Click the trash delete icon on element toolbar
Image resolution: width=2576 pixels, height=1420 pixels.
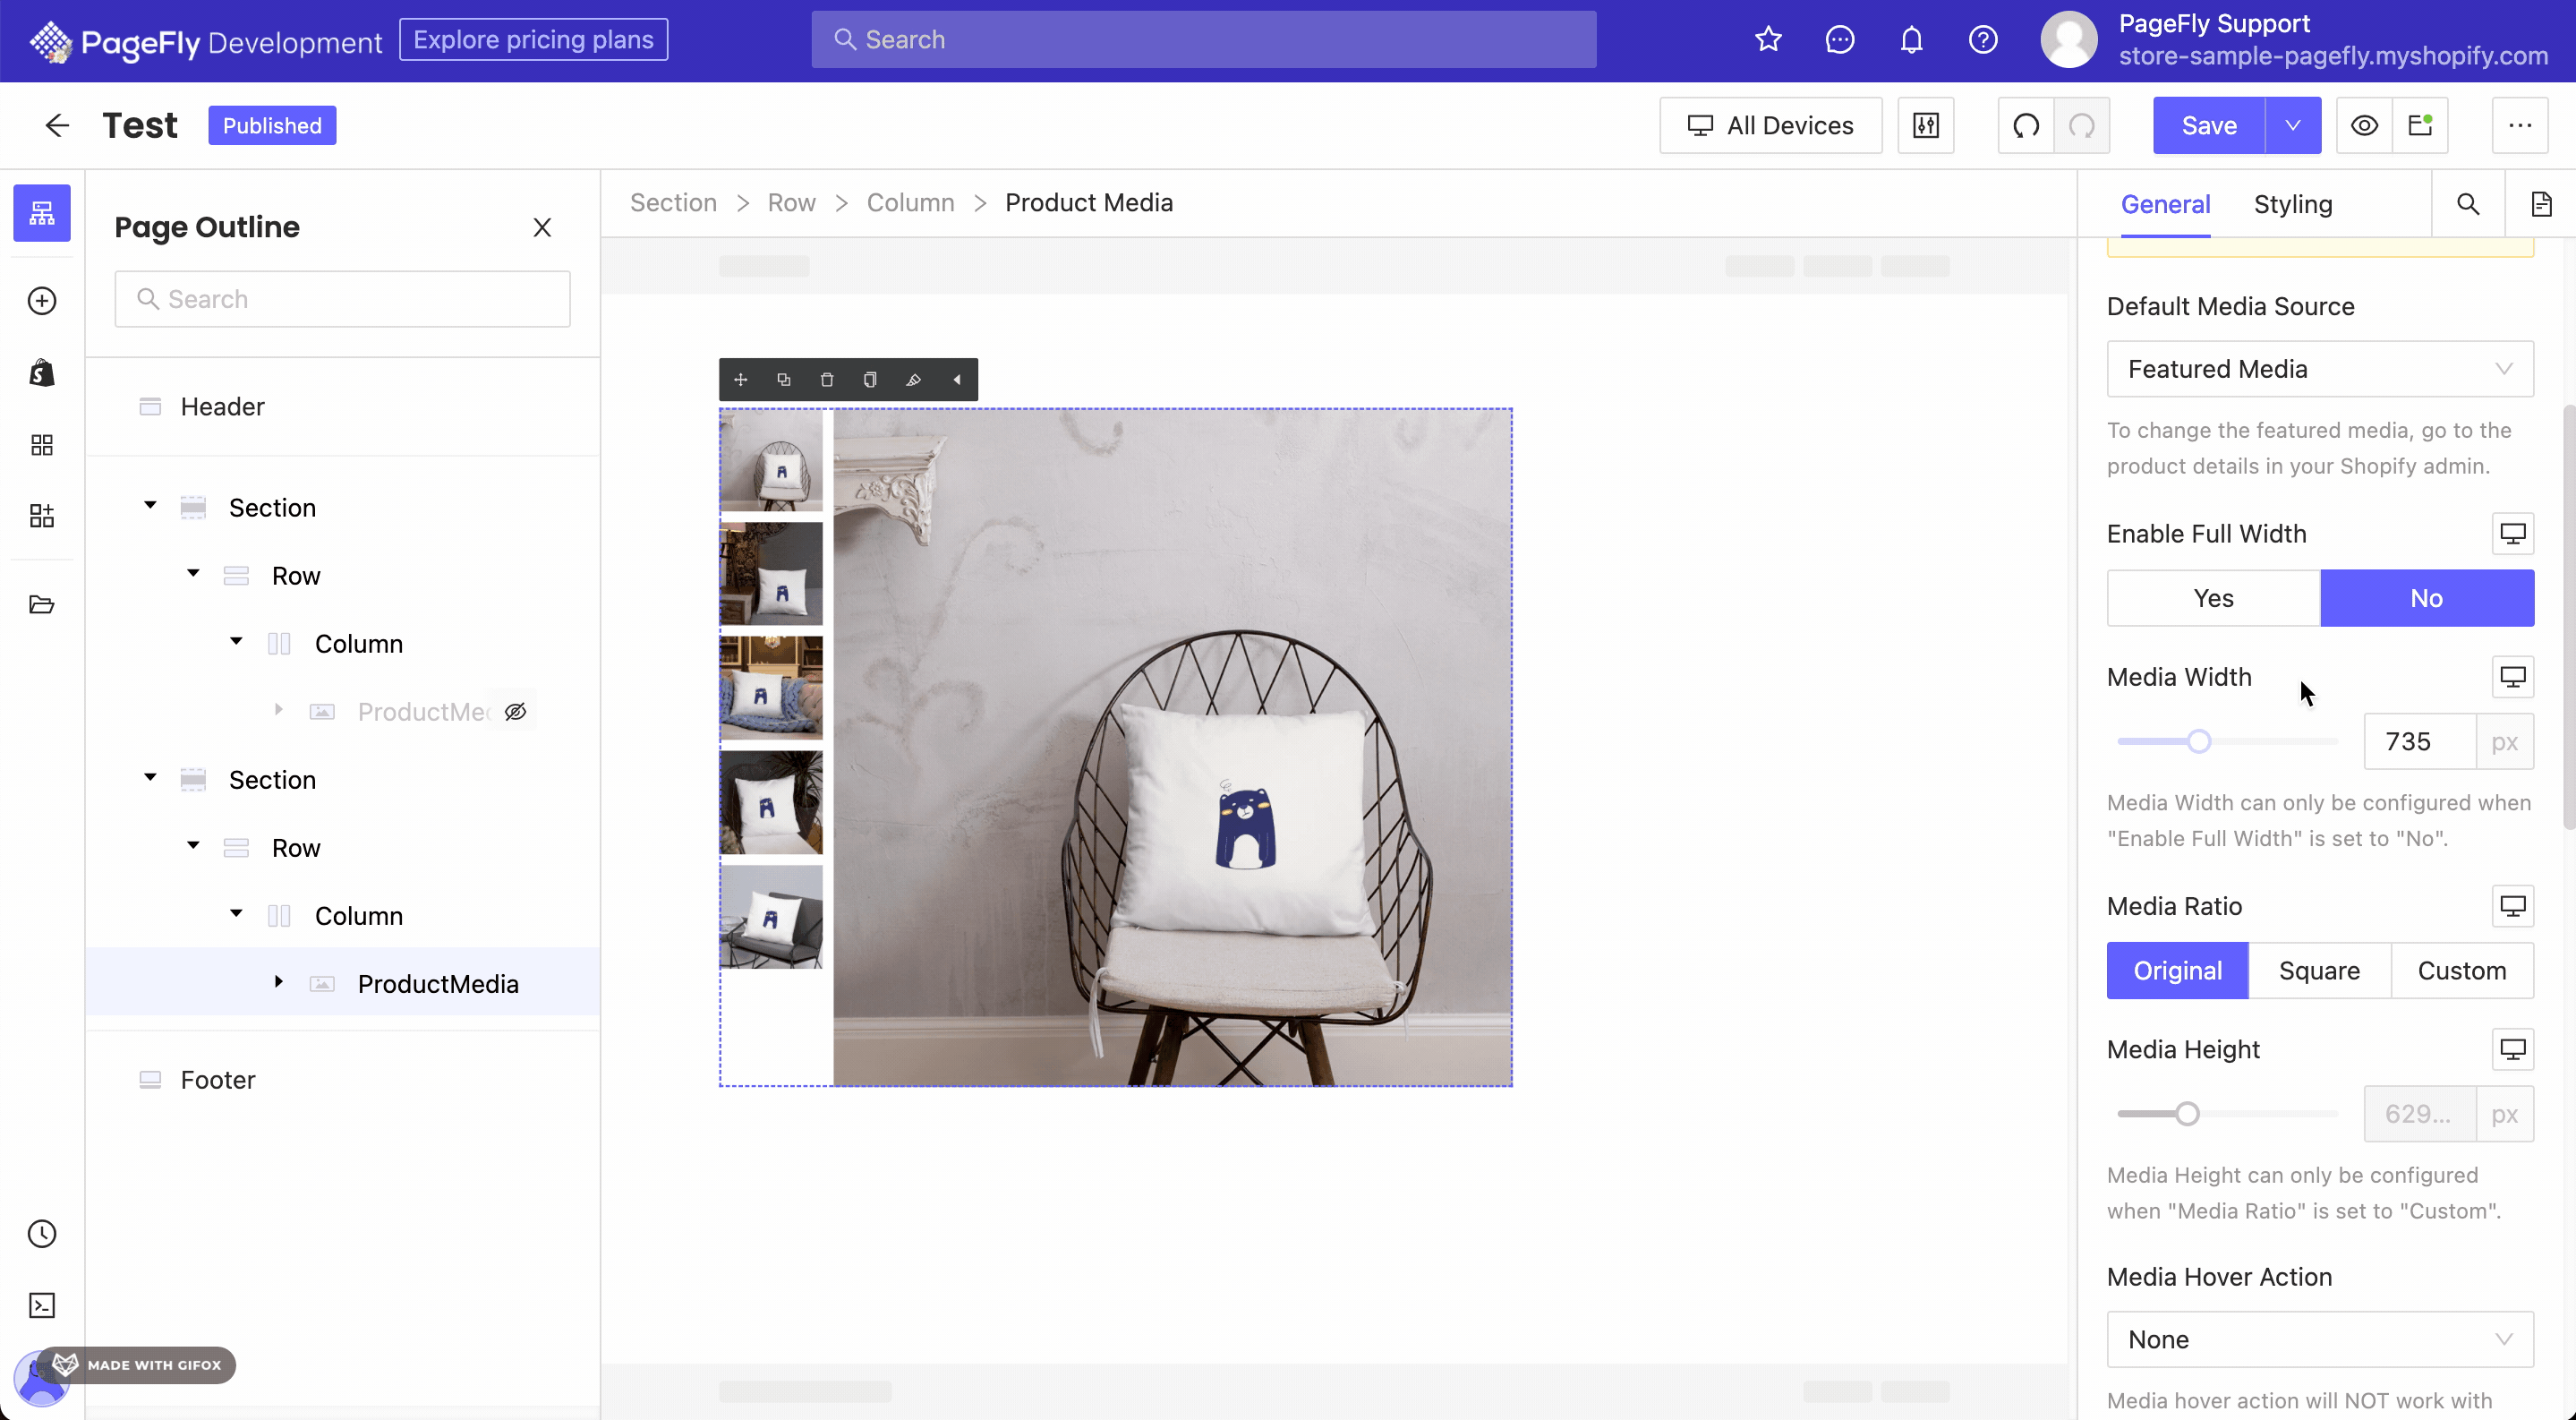click(827, 380)
